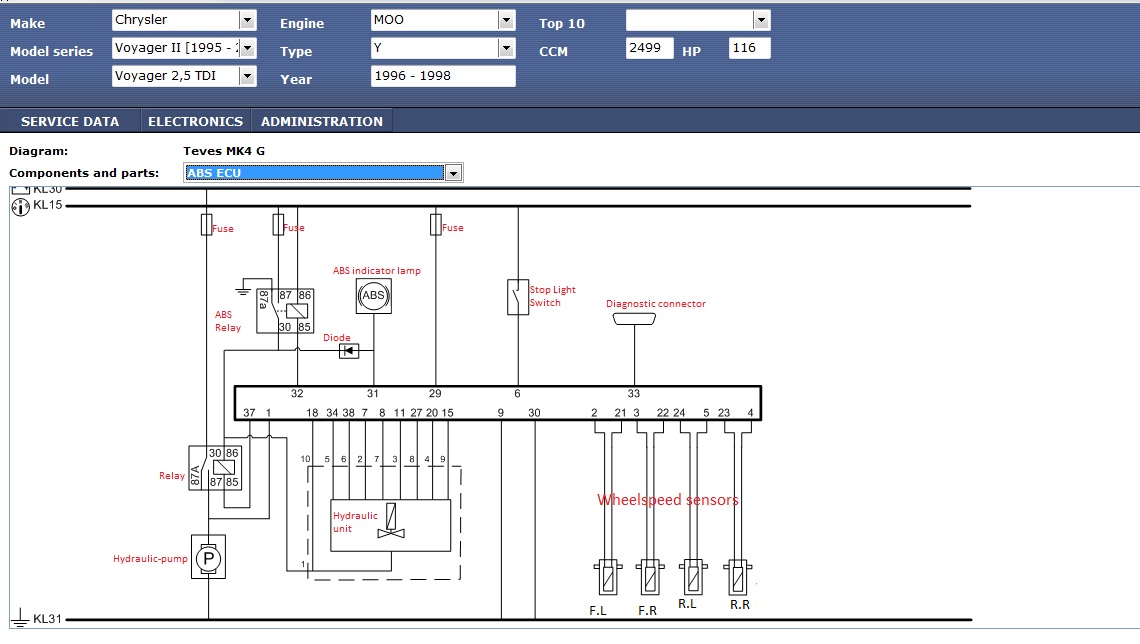Click ECU pin number 21
Screen dimensions: 1140x644
(x=620, y=413)
